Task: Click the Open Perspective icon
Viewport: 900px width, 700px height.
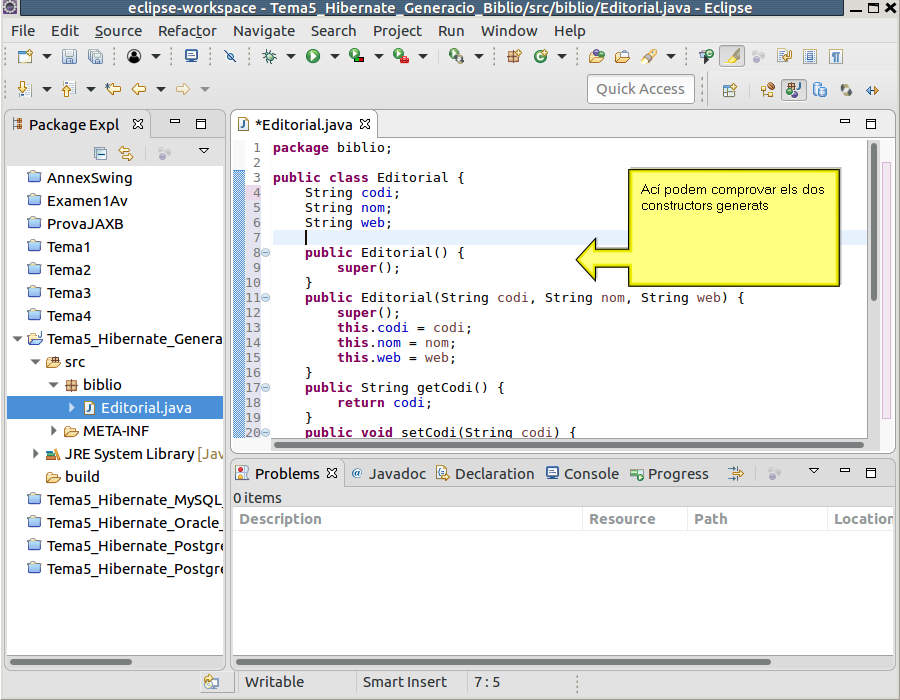Action: [730, 89]
